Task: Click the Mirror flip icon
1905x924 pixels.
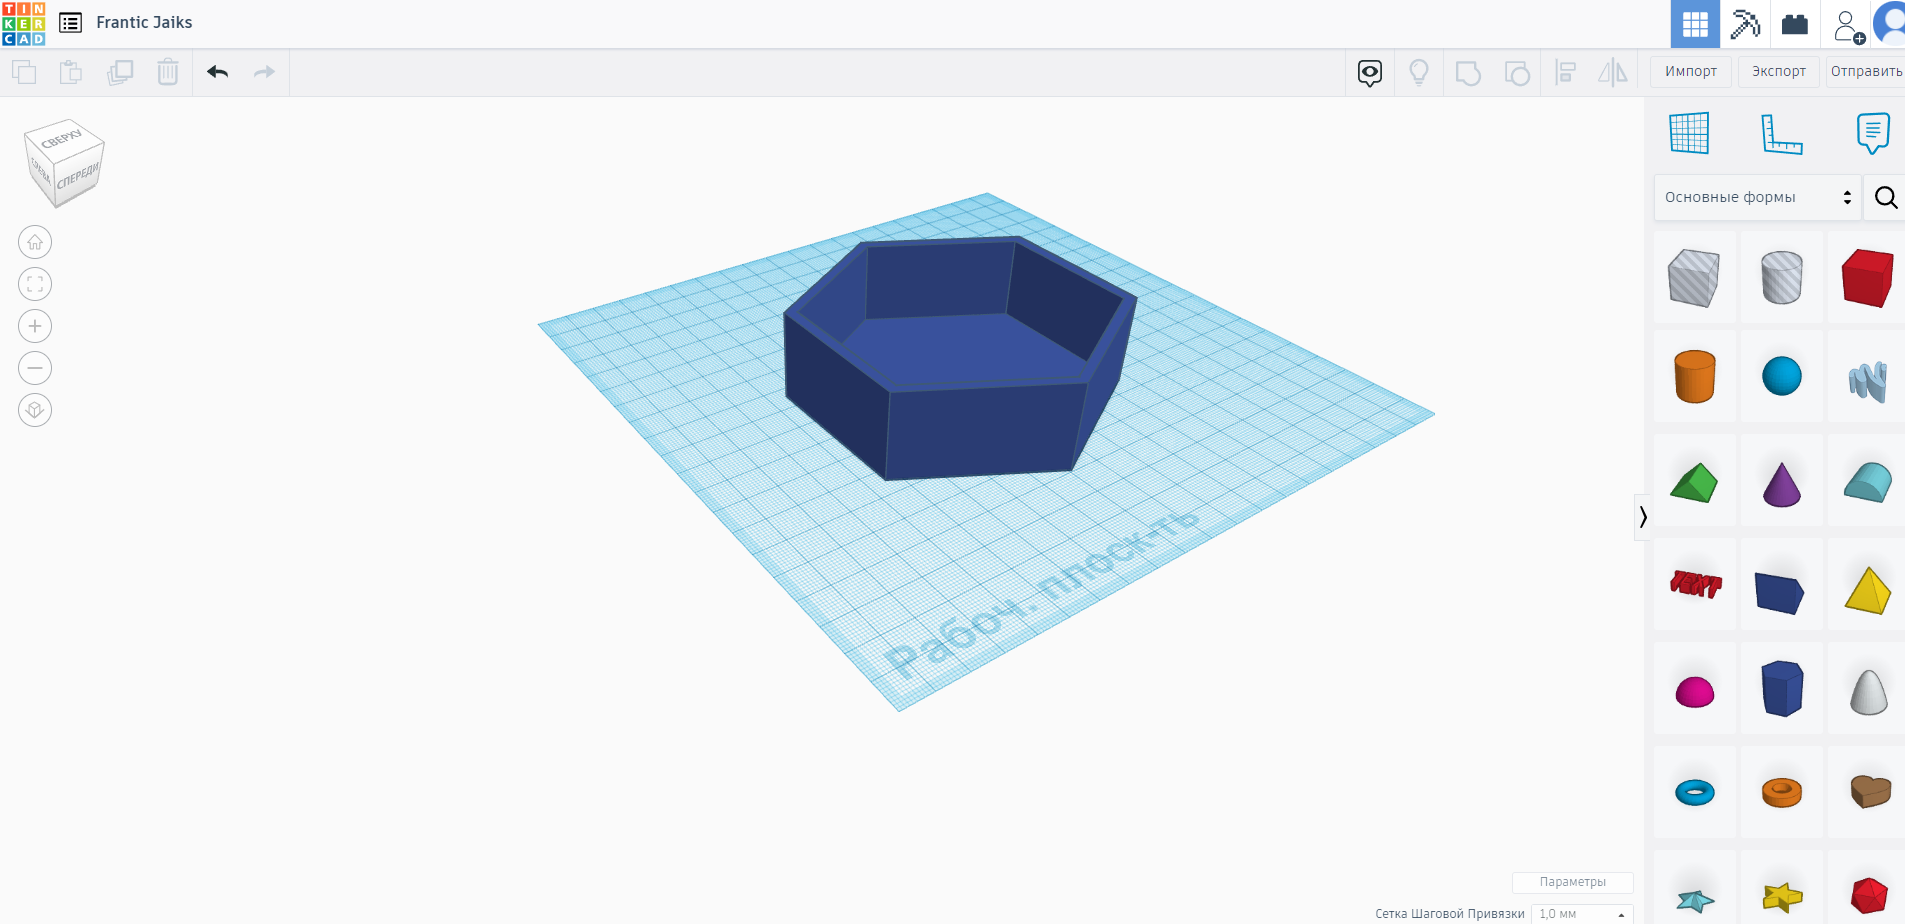Action: [1613, 72]
